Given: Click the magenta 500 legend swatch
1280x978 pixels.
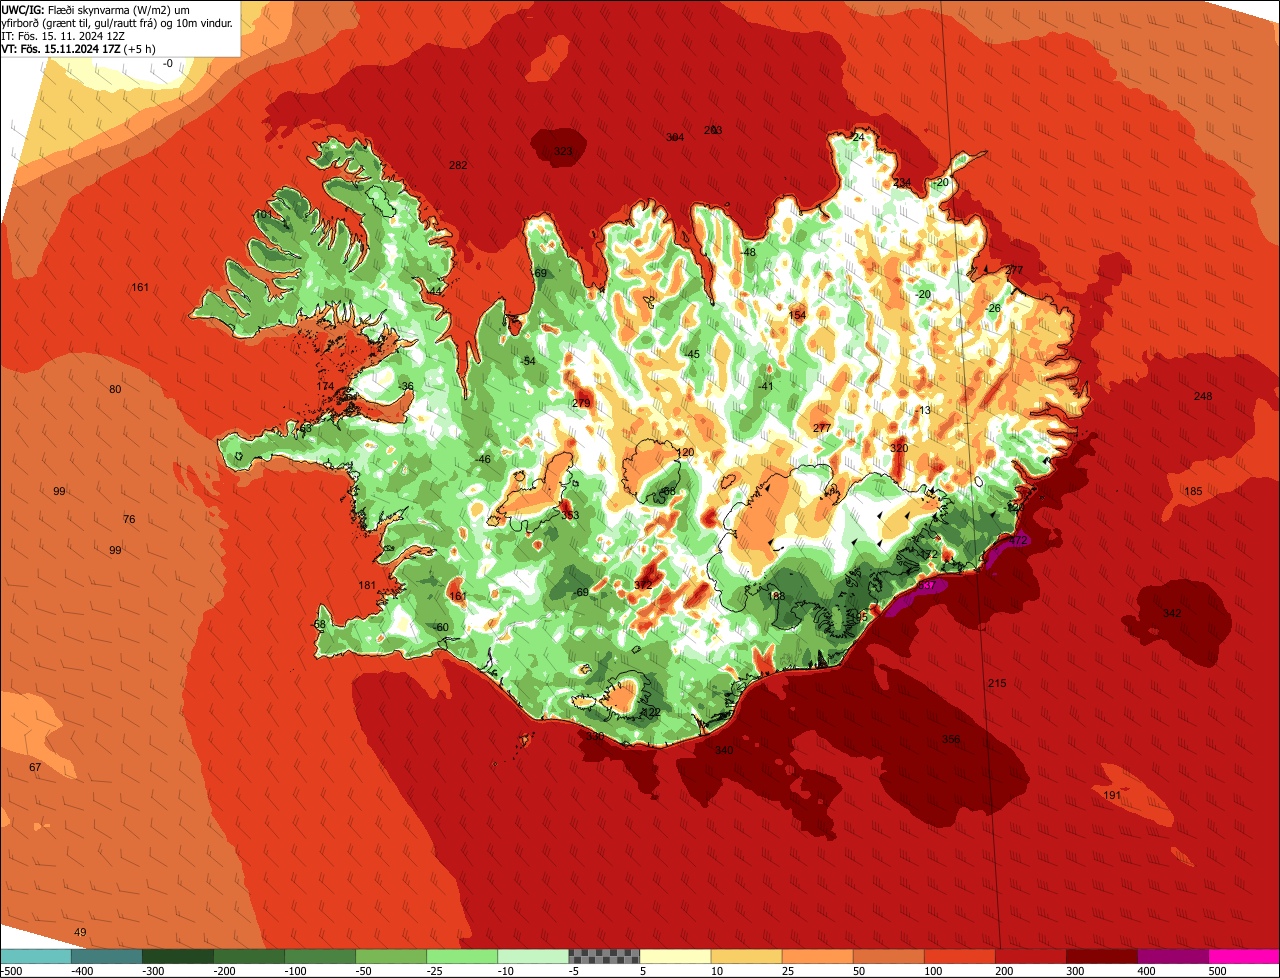Looking at the screenshot, I should [1243, 955].
